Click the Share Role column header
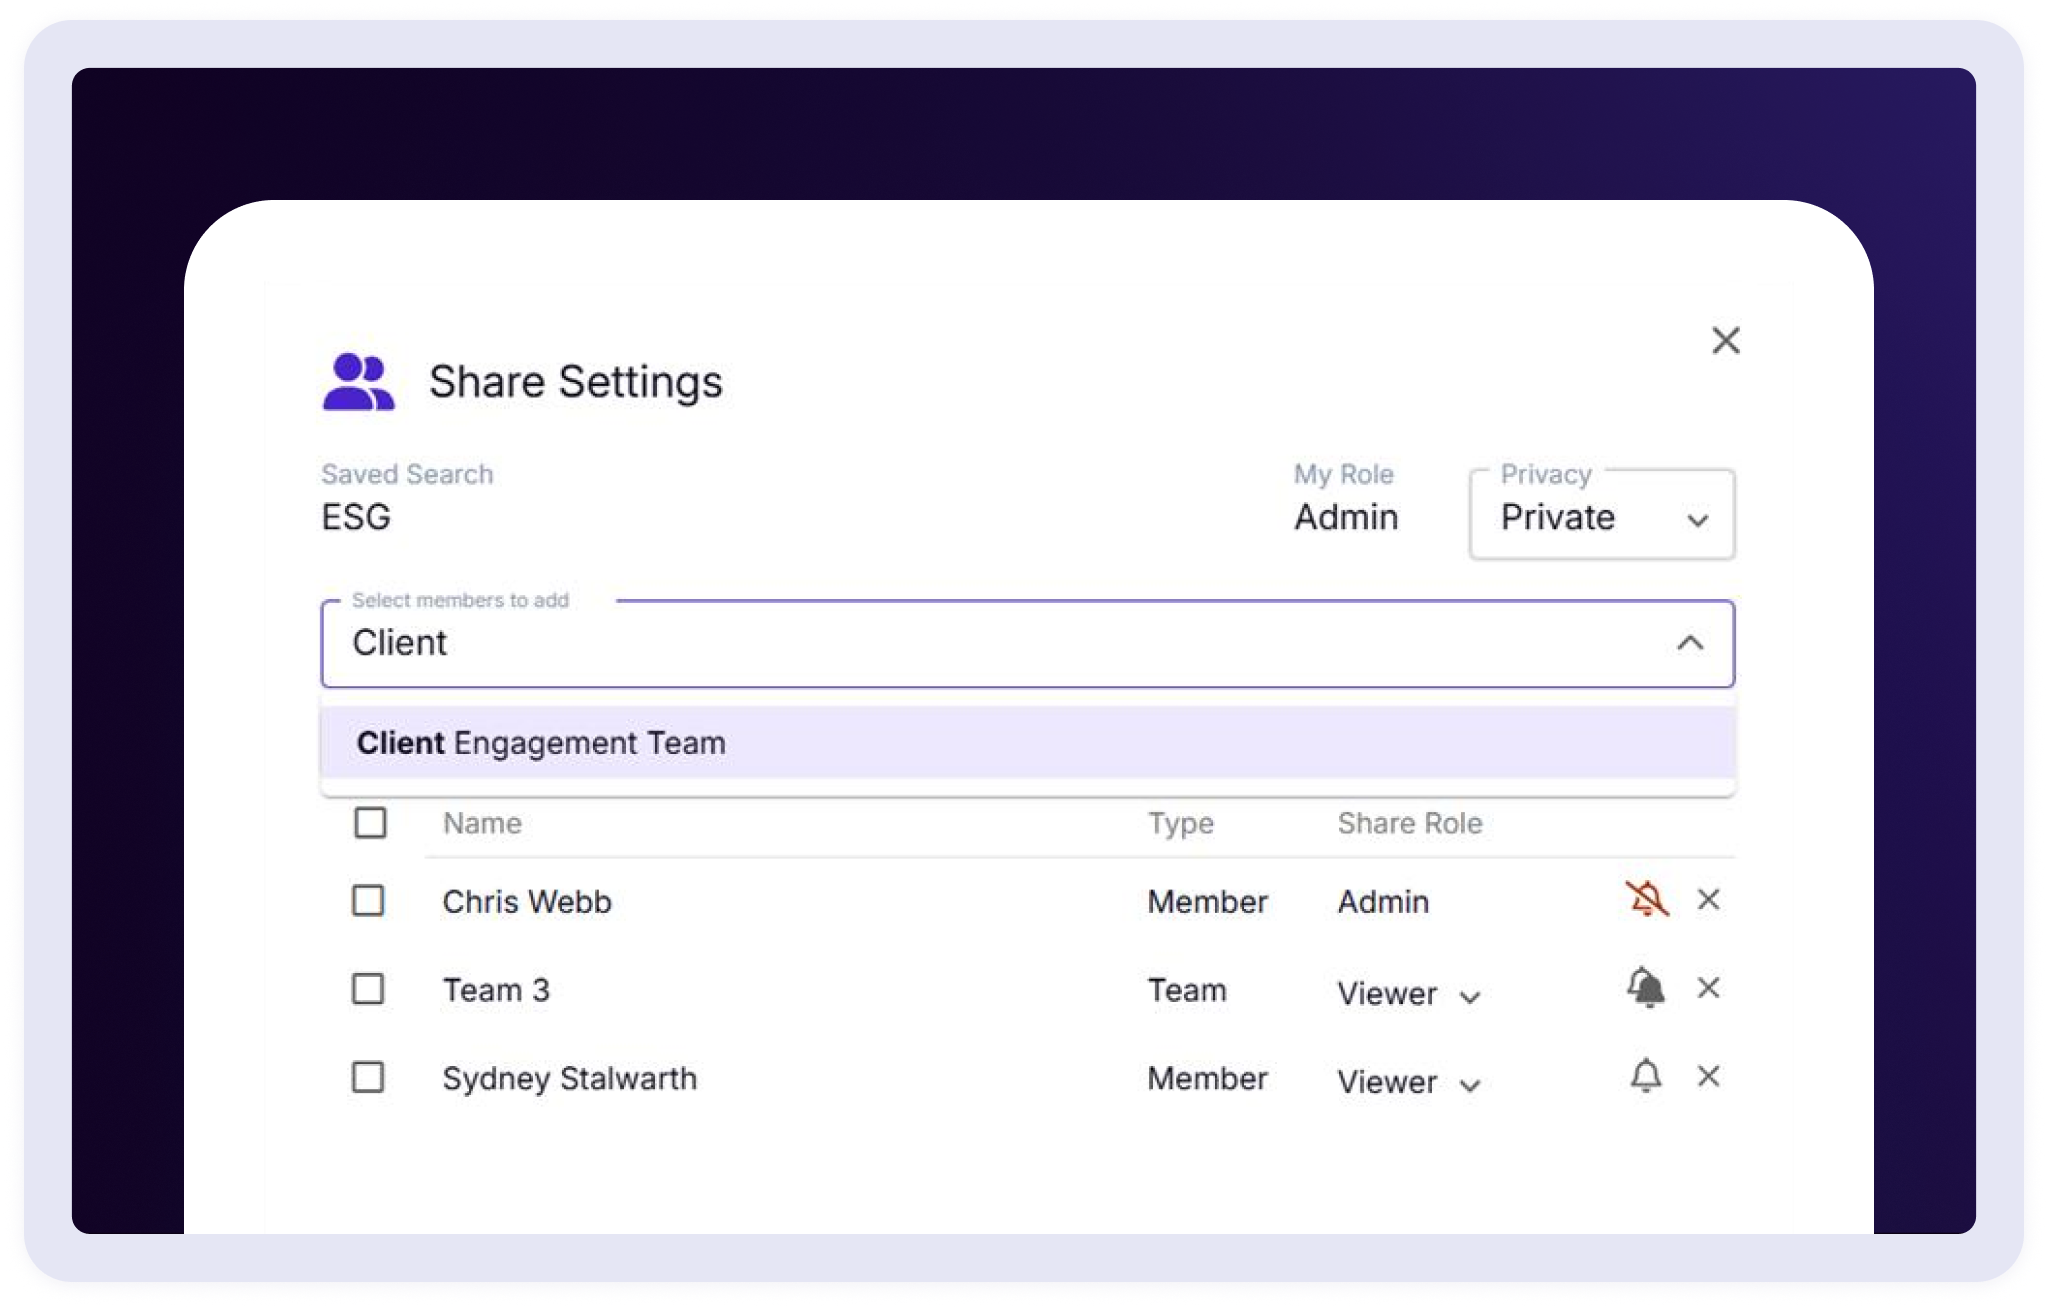 pos(1410,823)
